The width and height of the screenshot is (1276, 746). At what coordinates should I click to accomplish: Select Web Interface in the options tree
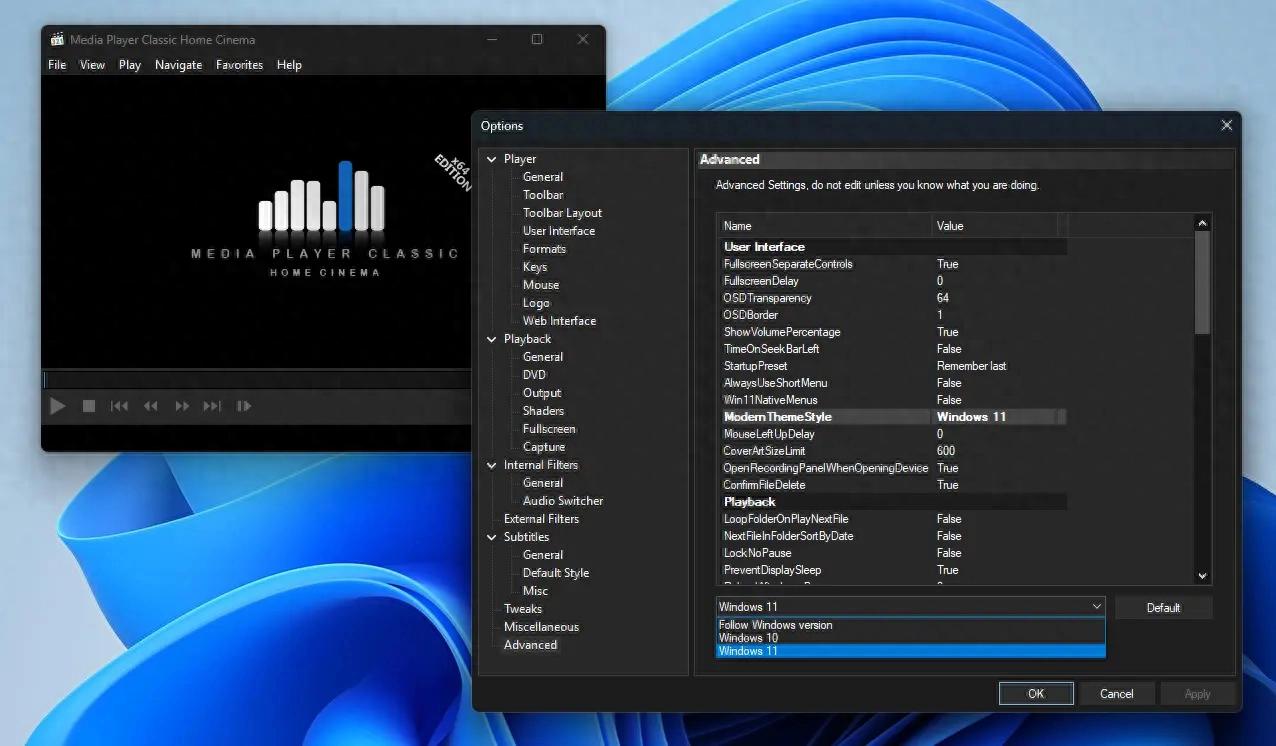(x=559, y=321)
